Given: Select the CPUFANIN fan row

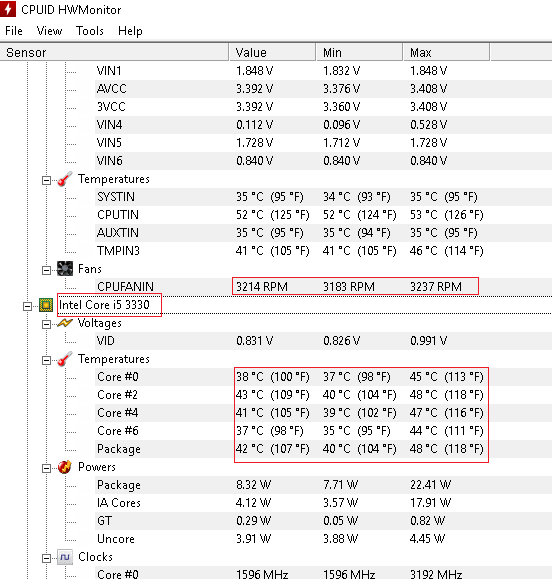Looking at the screenshot, I should tap(276, 287).
